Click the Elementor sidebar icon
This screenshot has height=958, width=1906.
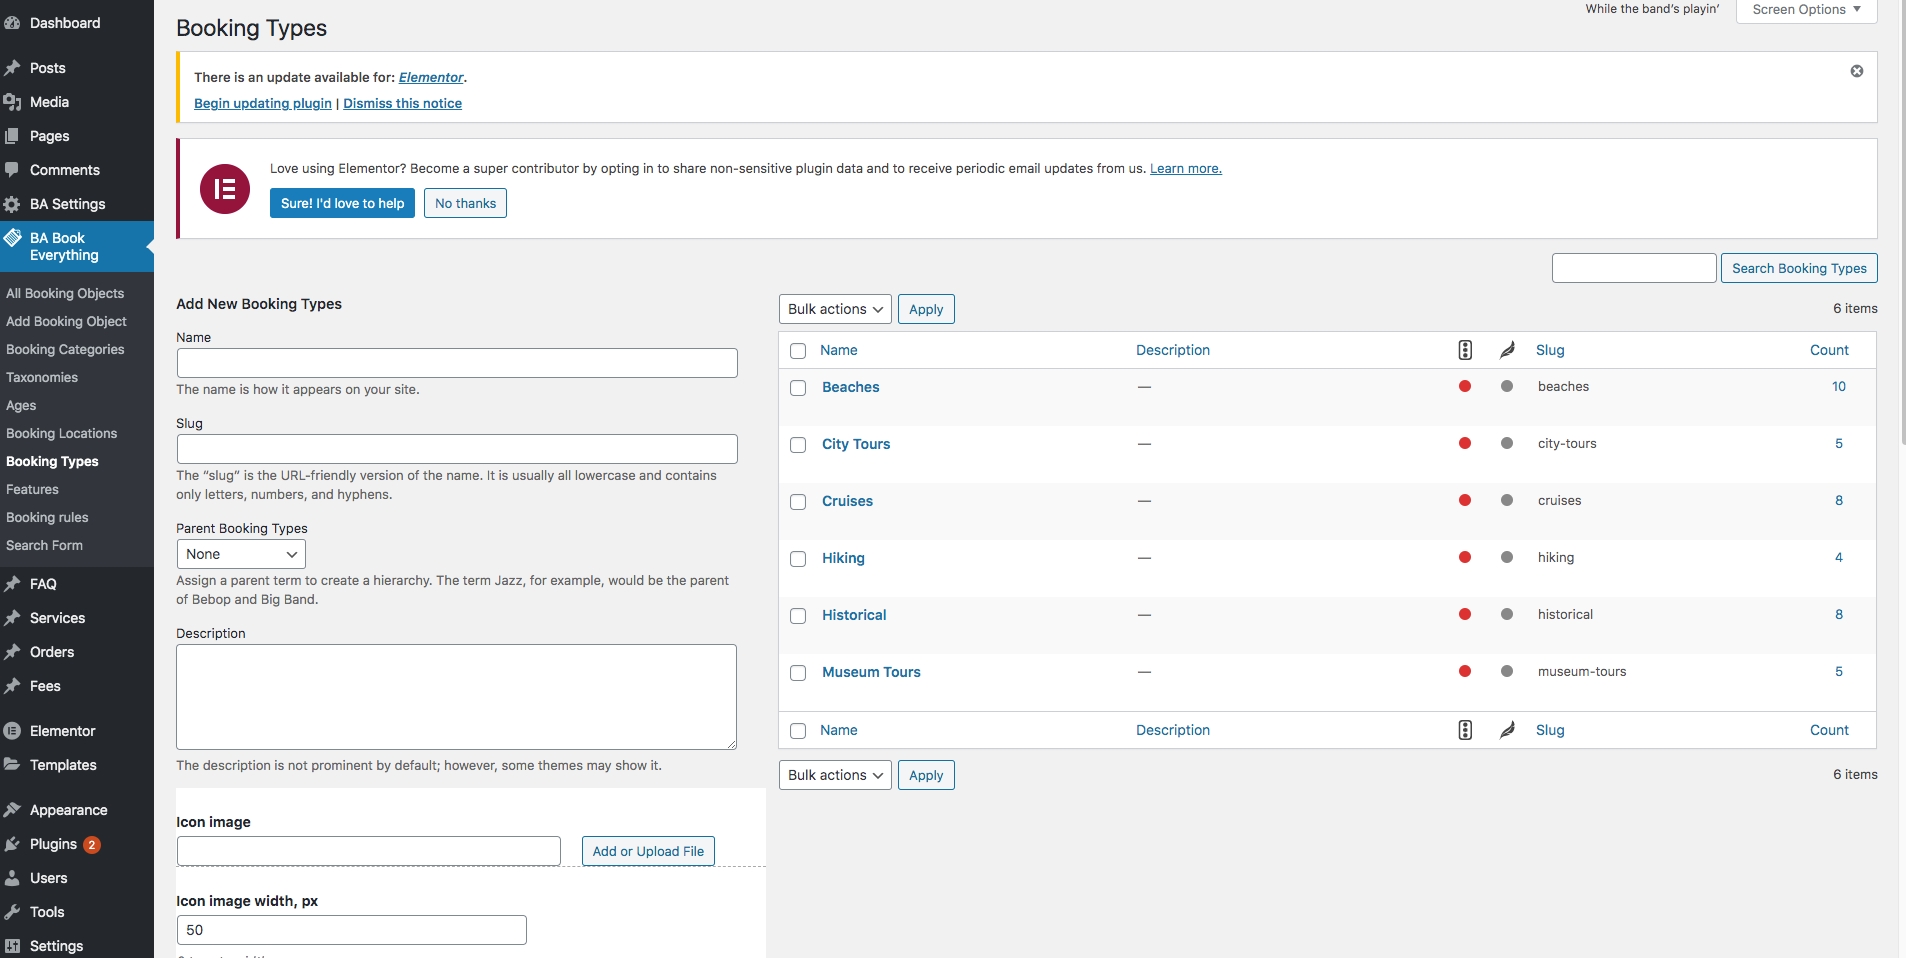tap(13, 731)
